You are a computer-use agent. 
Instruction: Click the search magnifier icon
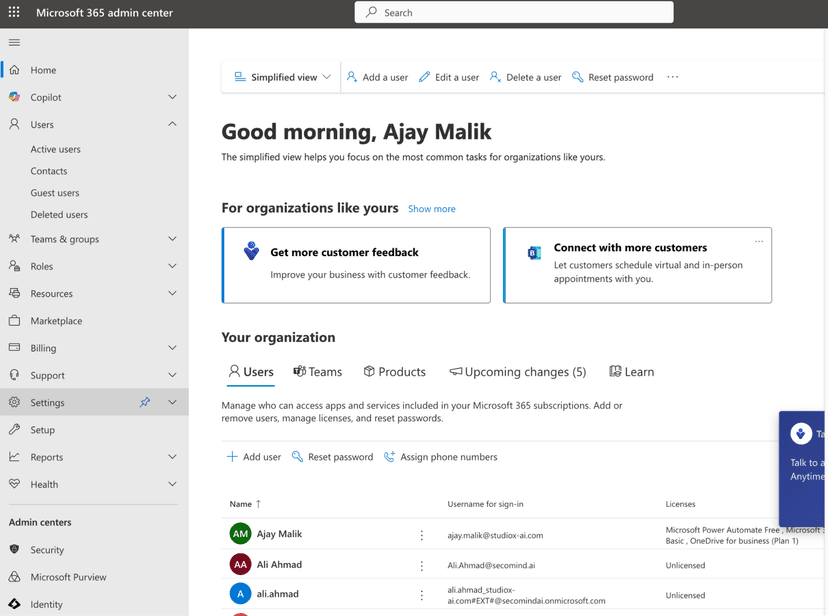(x=370, y=12)
